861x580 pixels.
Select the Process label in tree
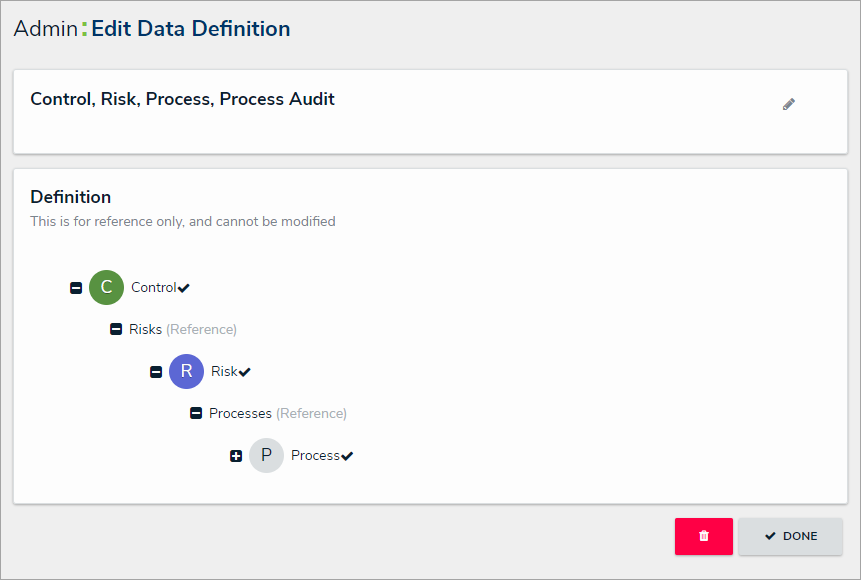(315, 455)
